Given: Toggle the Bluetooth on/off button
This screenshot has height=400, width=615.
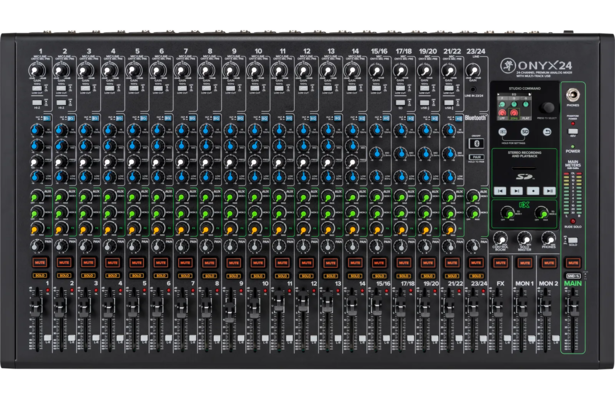Looking at the screenshot, I should [x=477, y=144].
